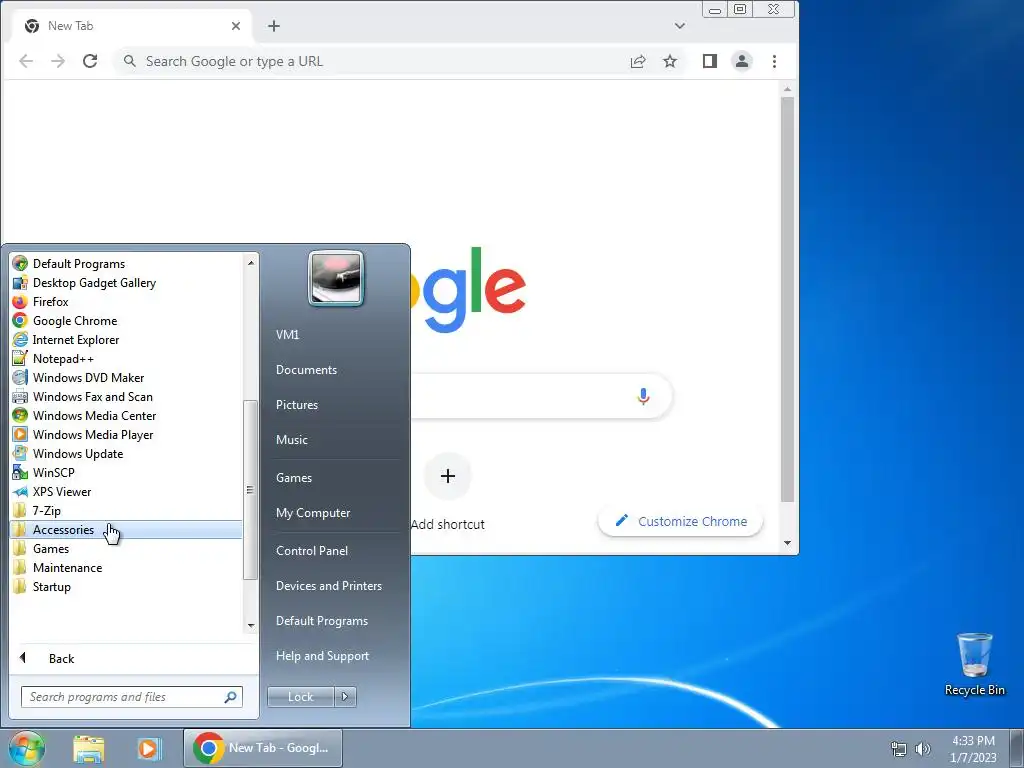The image size is (1024, 768).
Task: Open Windows Explorer from taskbar
Action: click(89, 748)
